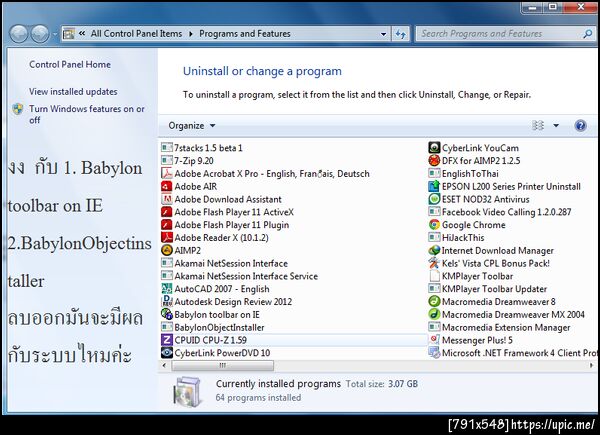Click the Forward navigation button
This screenshot has height=435, width=600.
coord(40,34)
